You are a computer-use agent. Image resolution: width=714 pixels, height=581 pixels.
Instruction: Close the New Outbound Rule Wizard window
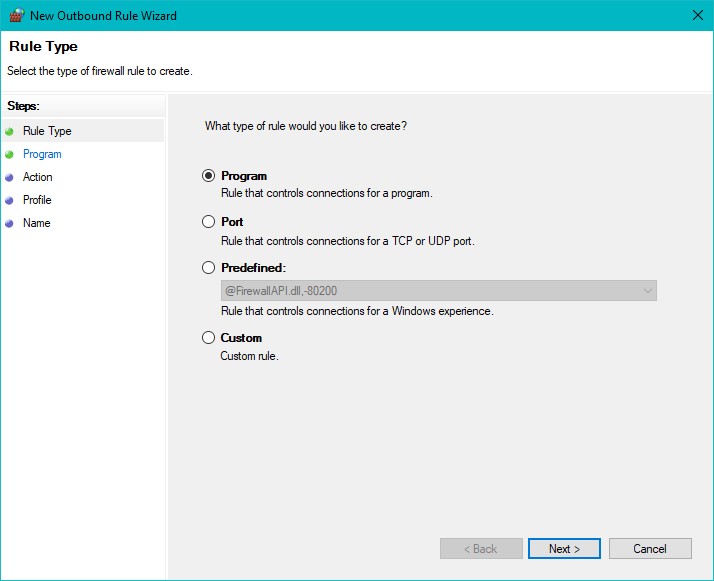pos(697,15)
